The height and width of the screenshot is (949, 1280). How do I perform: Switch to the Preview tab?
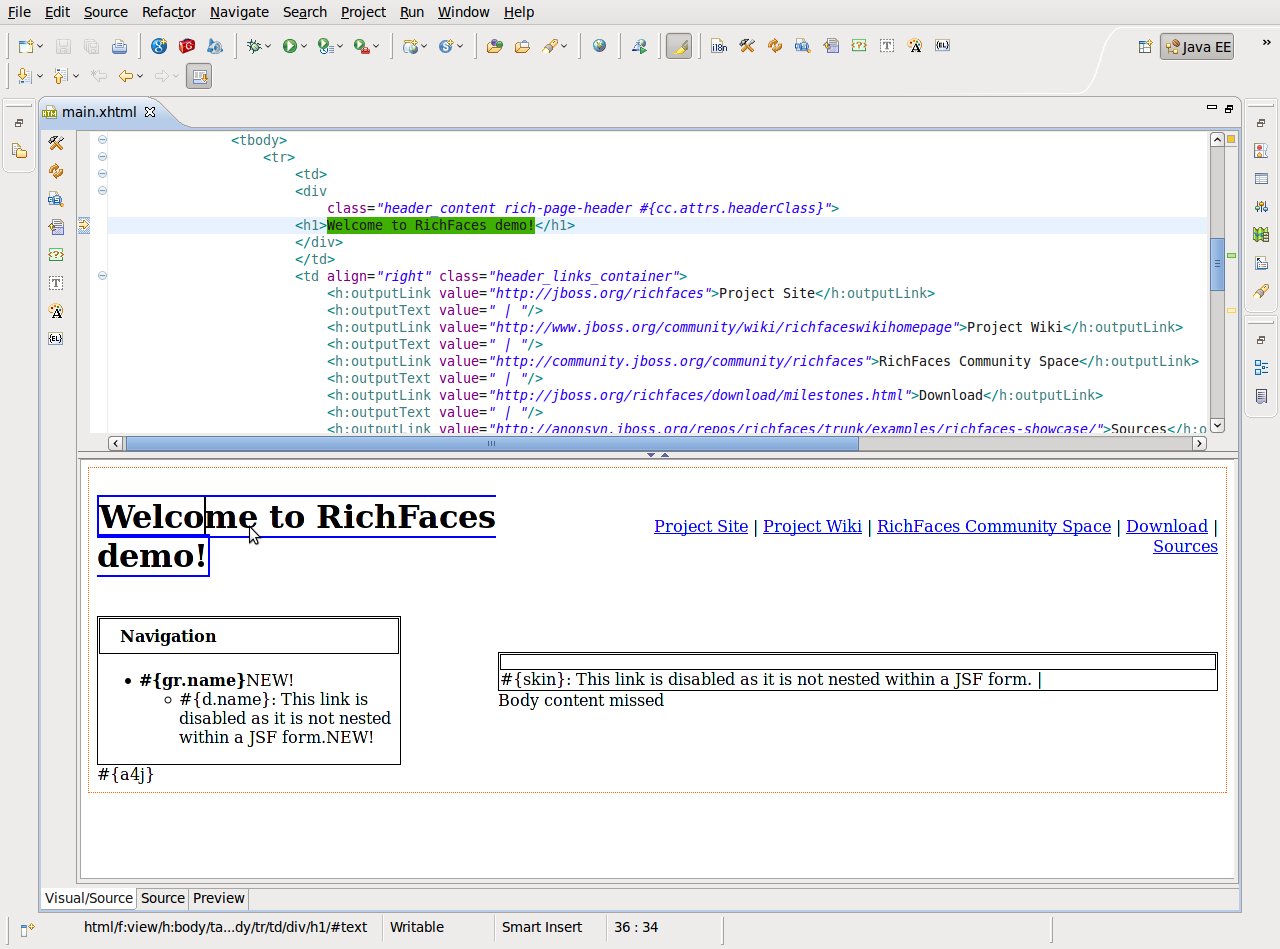(x=218, y=898)
